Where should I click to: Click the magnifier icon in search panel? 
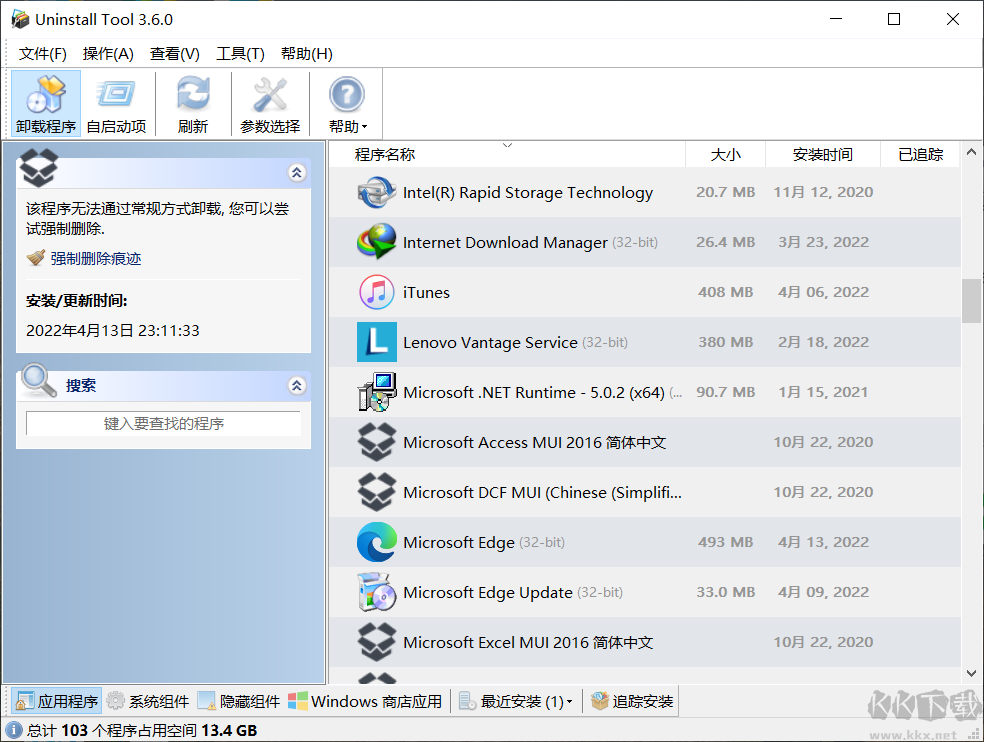tap(39, 380)
